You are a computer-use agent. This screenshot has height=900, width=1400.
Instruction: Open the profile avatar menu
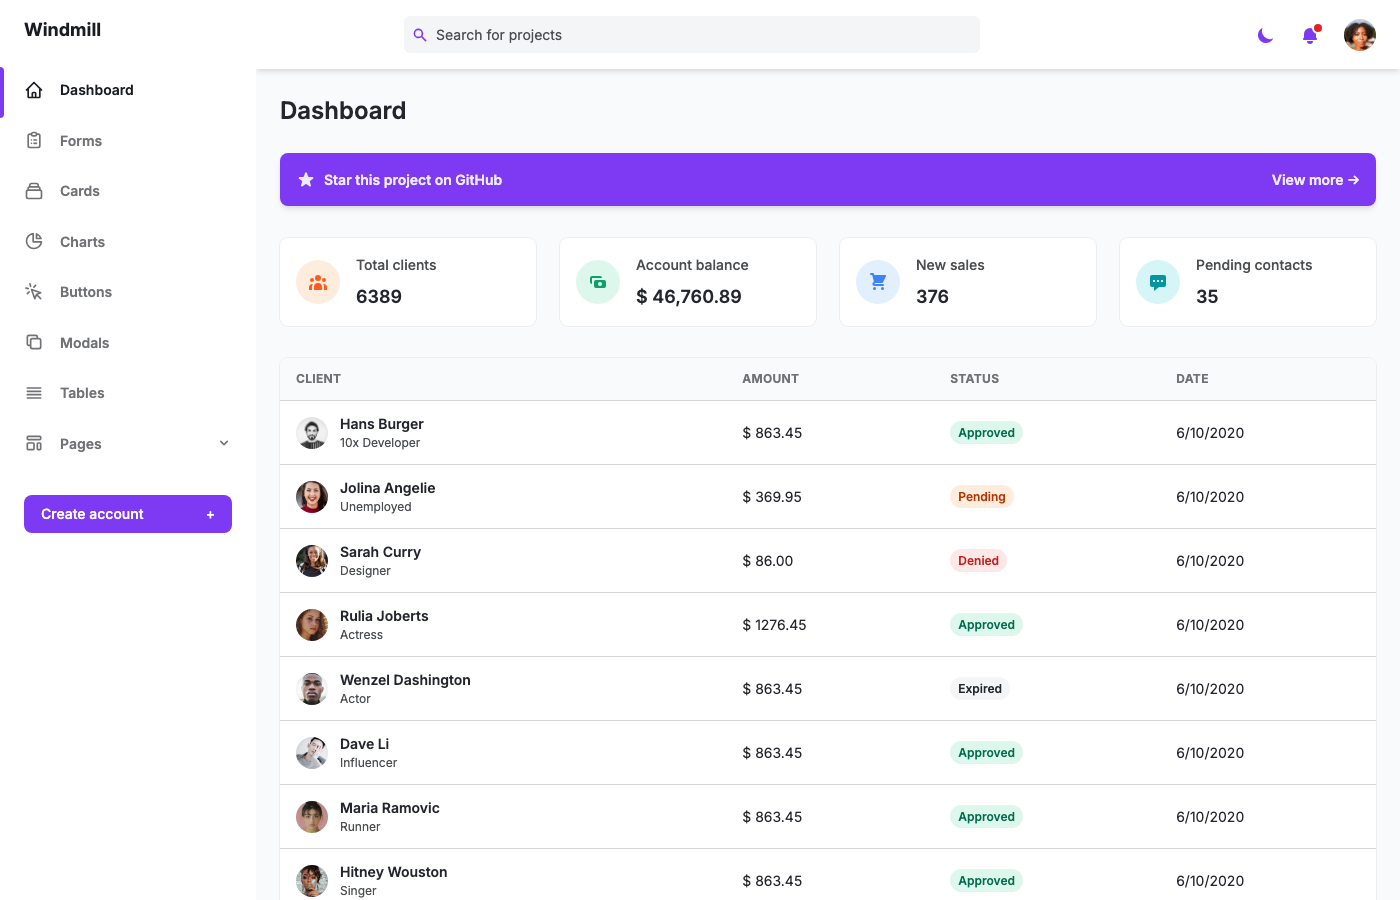(x=1359, y=35)
